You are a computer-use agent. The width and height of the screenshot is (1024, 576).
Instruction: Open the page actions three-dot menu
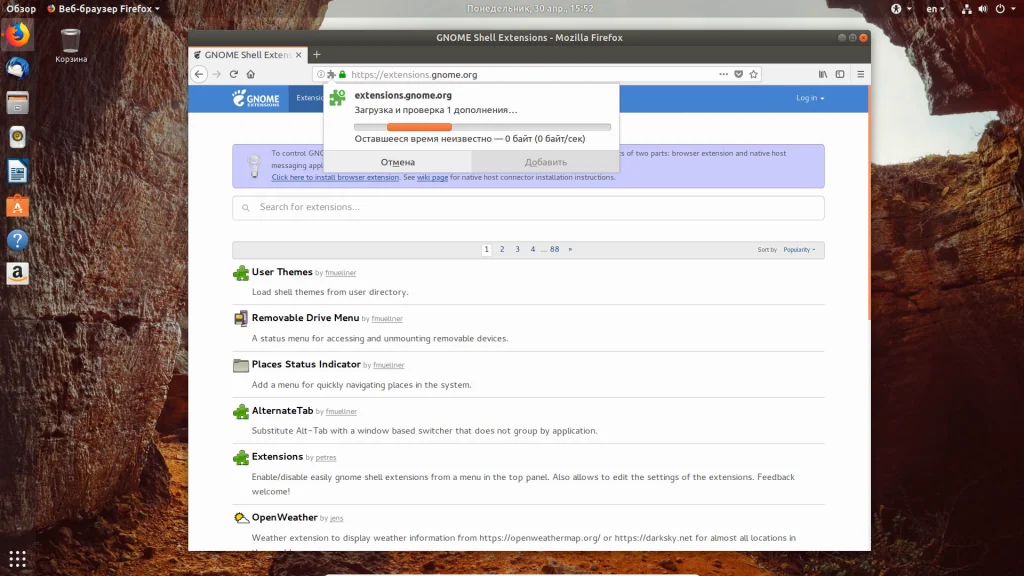[723, 74]
